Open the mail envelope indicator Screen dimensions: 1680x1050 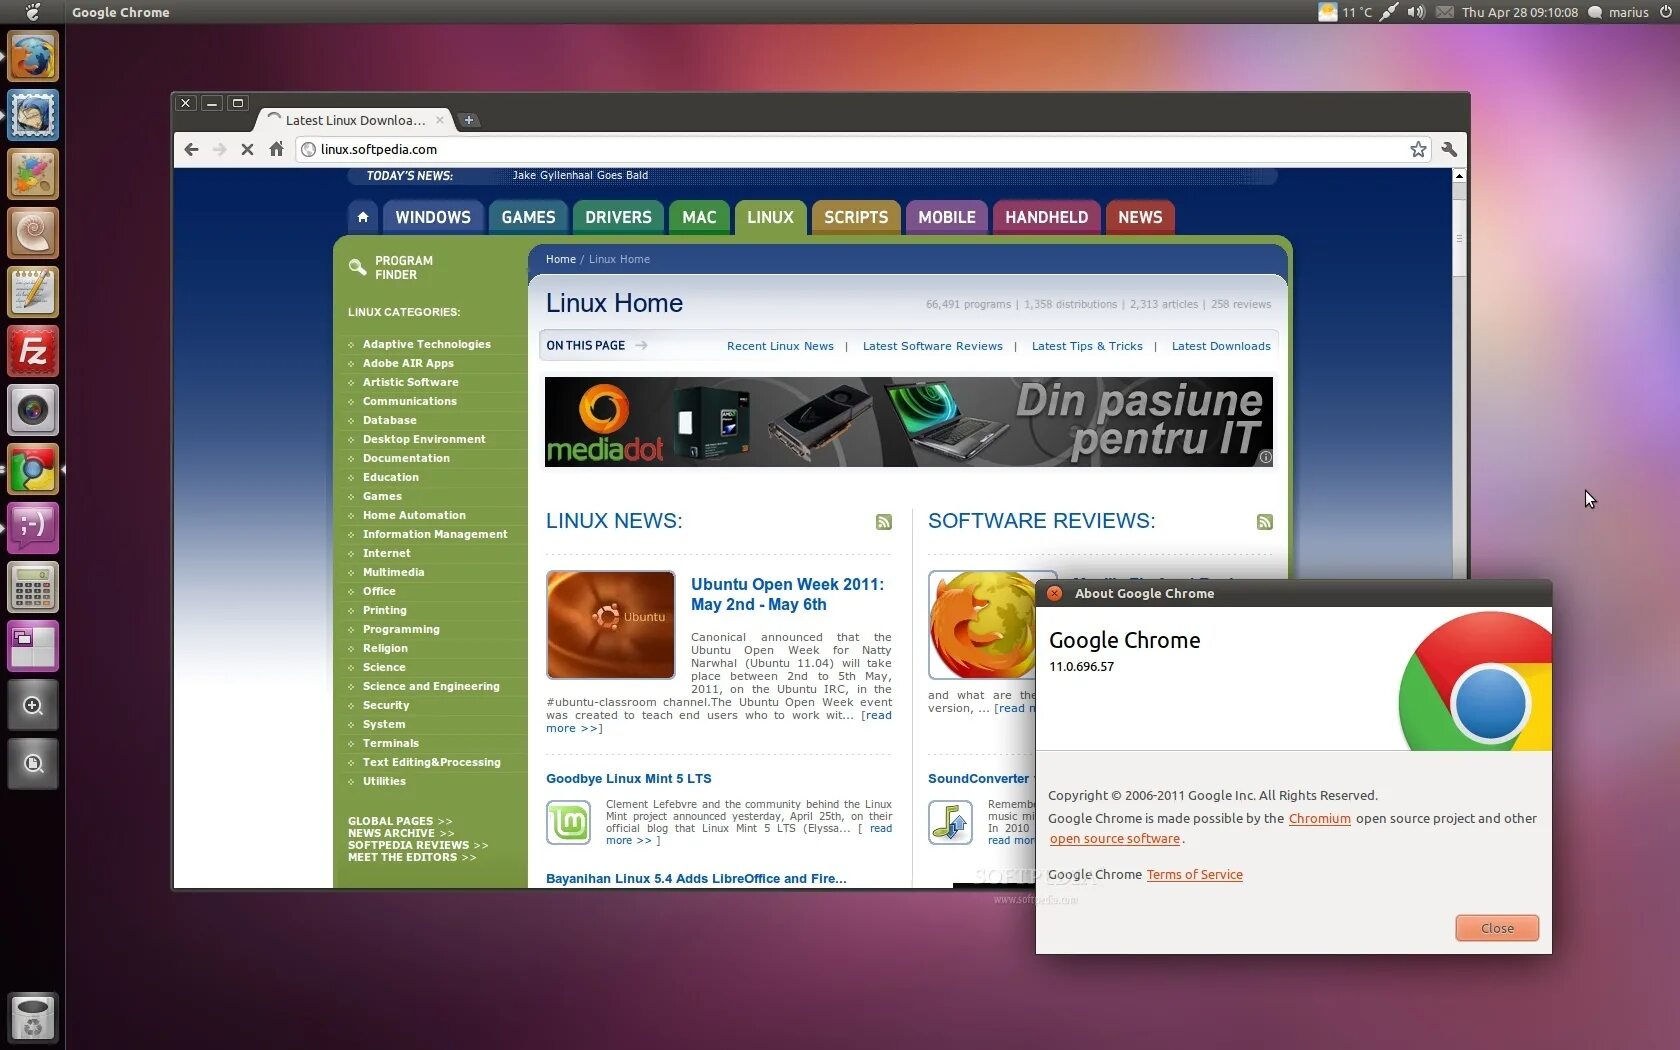pyautogui.click(x=1445, y=12)
